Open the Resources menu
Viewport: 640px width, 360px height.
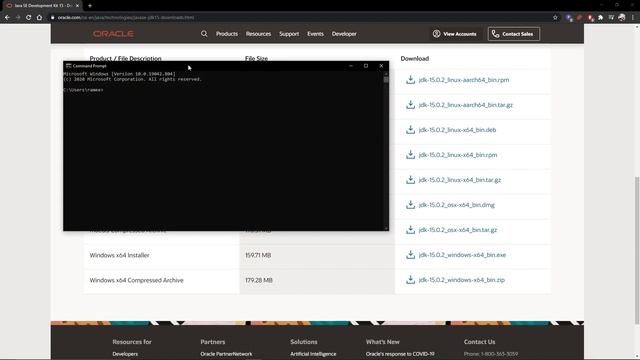pyautogui.click(x=258, y=34)
